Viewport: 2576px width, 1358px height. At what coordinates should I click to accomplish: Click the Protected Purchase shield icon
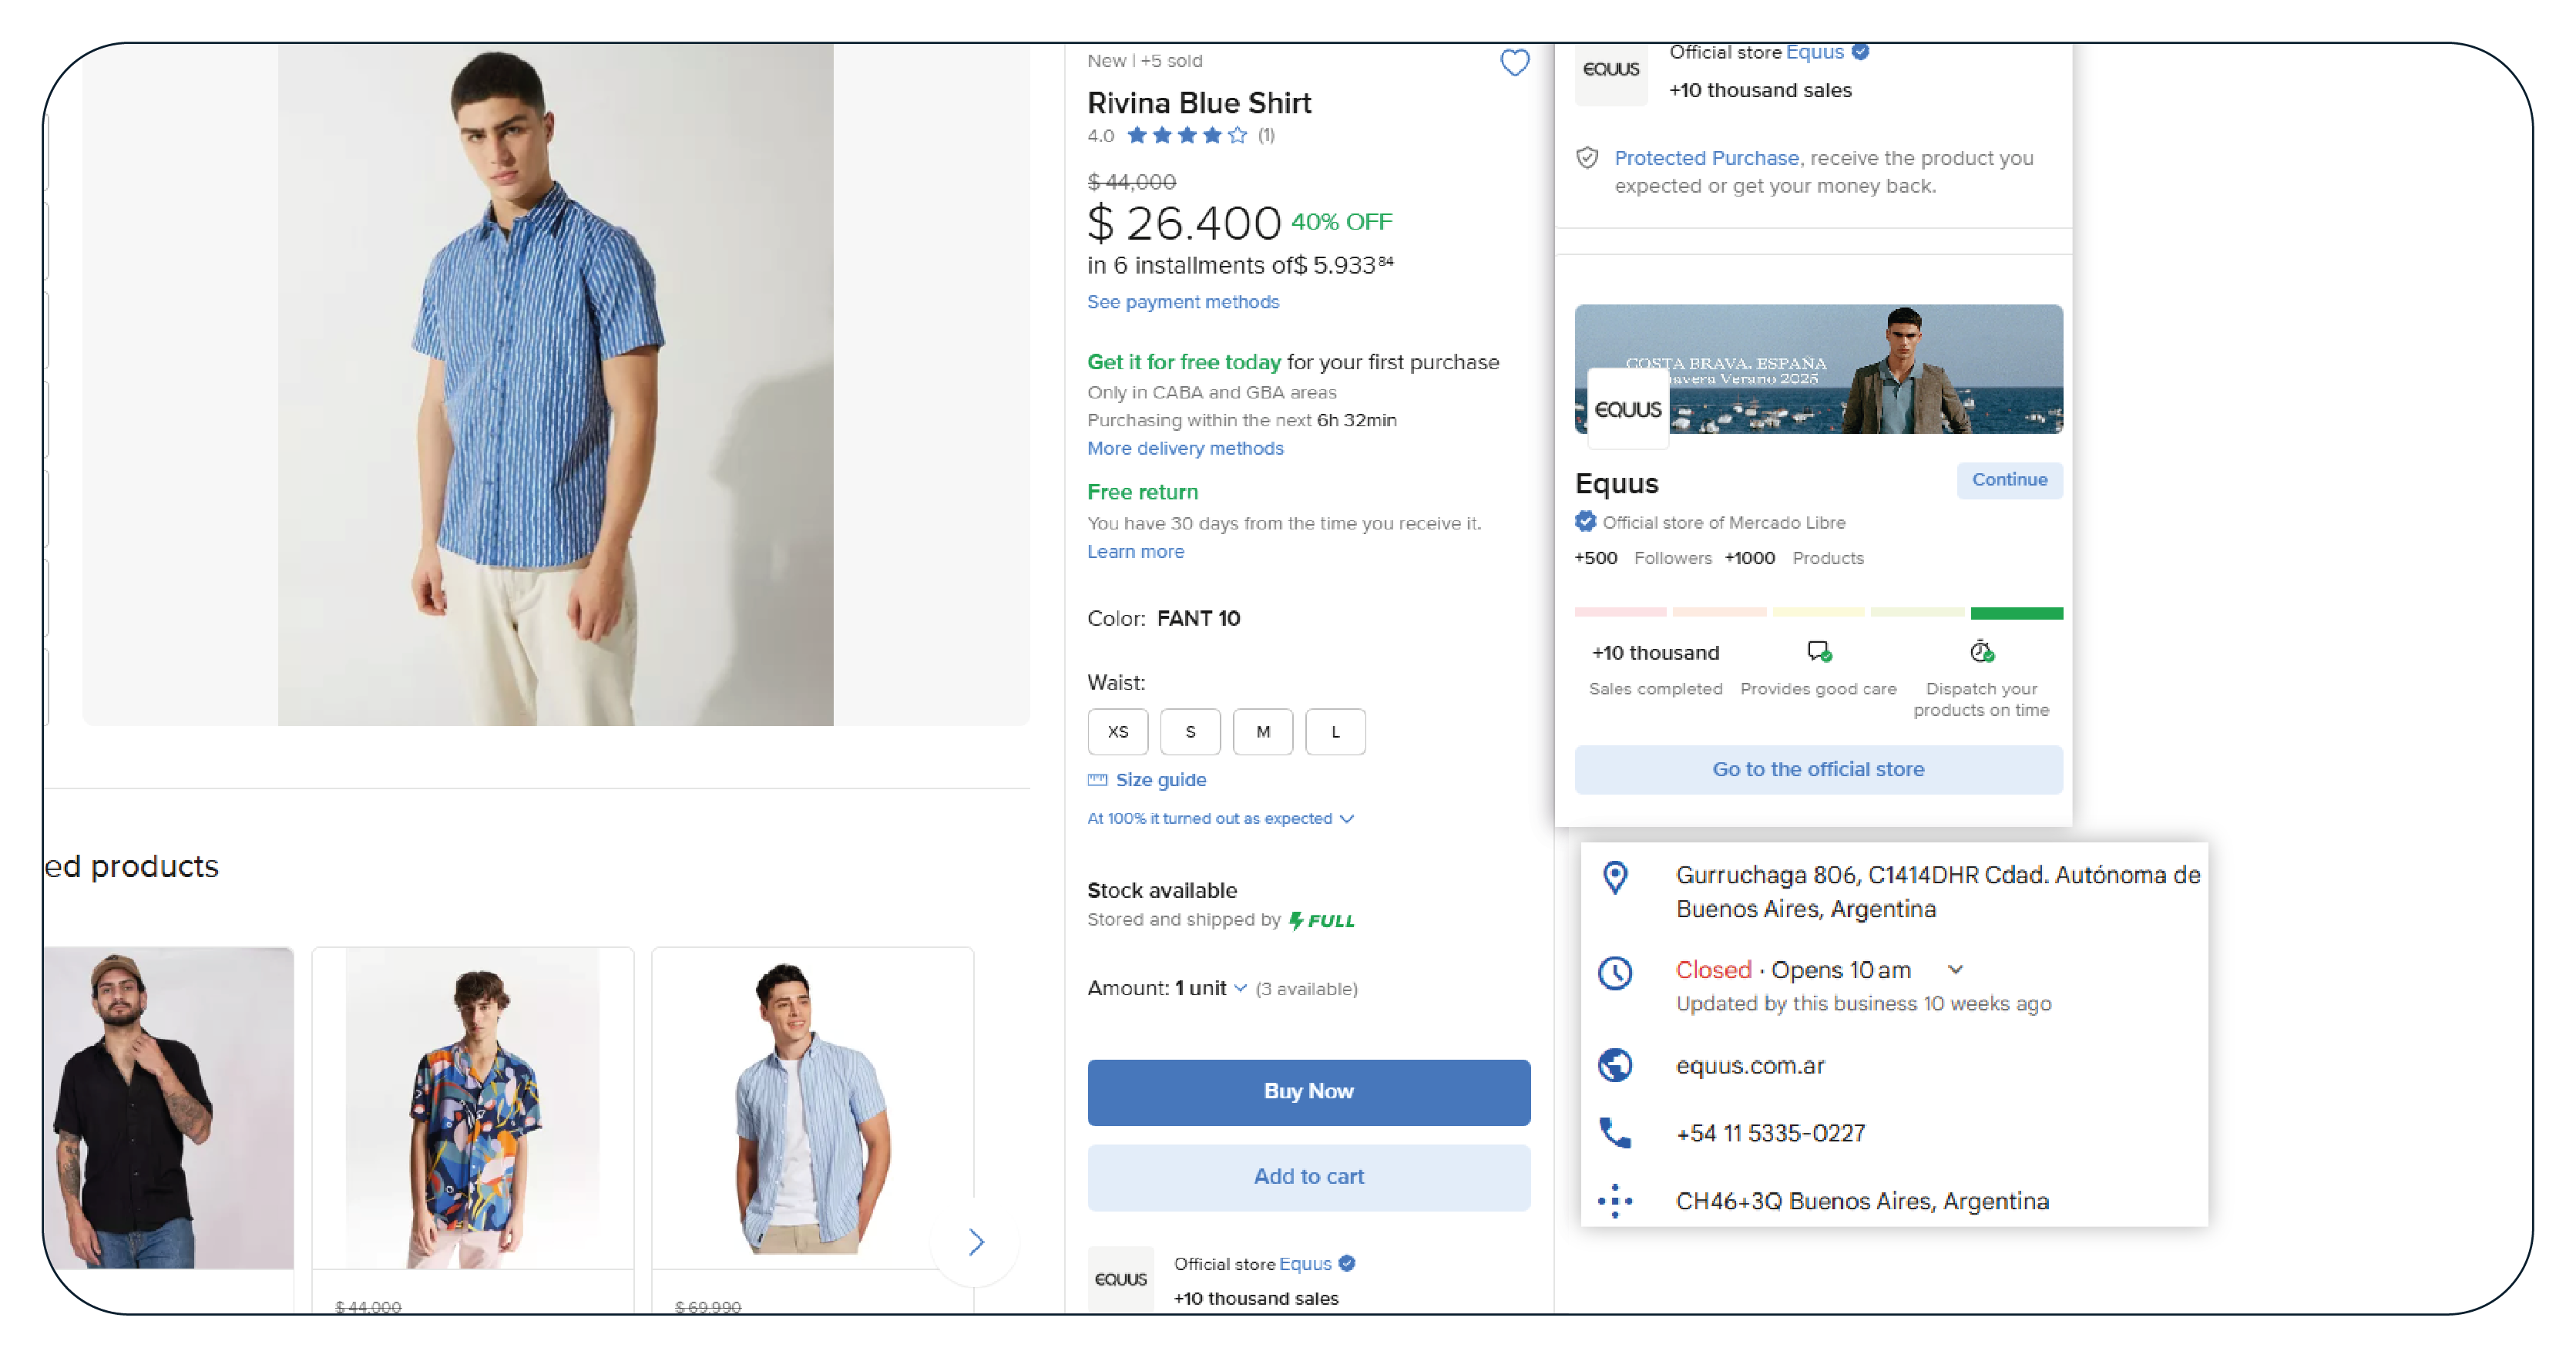[x=1587, y=158]
